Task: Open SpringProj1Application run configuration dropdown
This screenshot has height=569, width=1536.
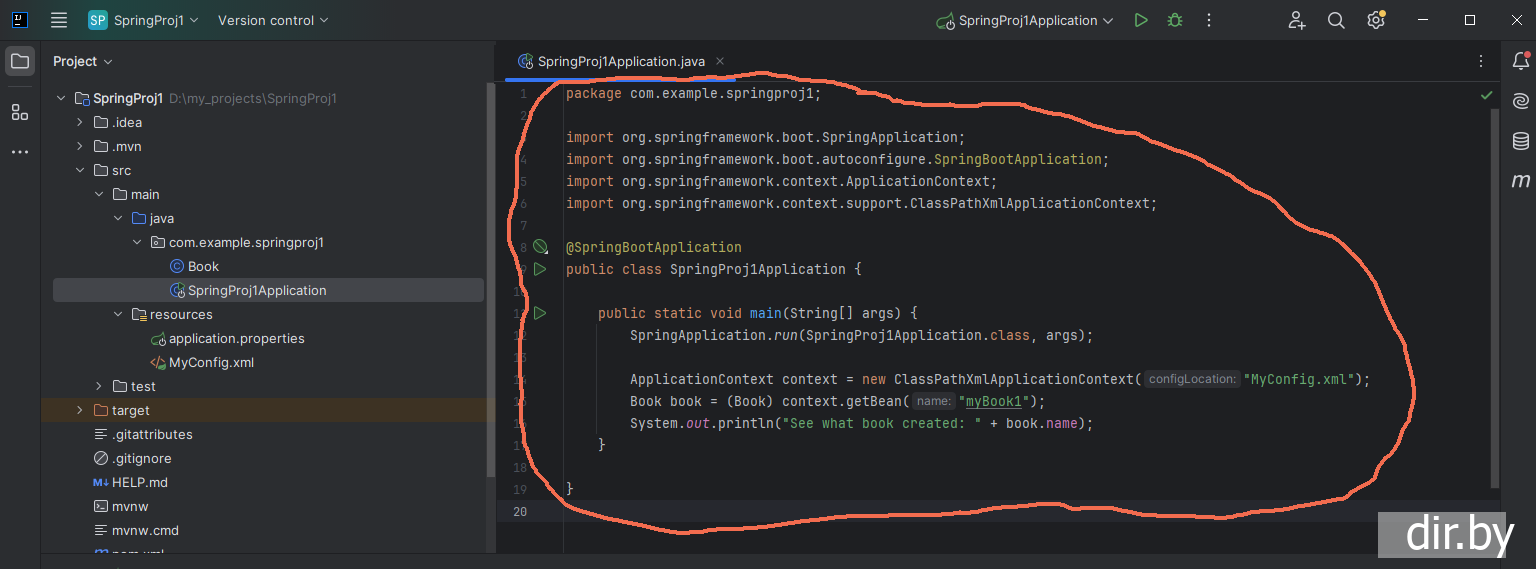Action: tap(1026, 20)
